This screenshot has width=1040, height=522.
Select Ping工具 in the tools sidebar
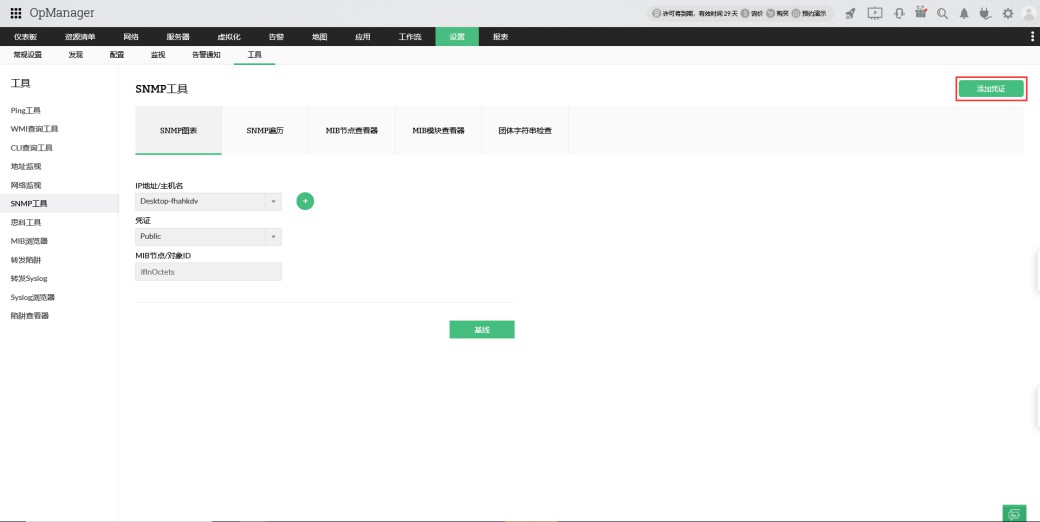[25, 110]
